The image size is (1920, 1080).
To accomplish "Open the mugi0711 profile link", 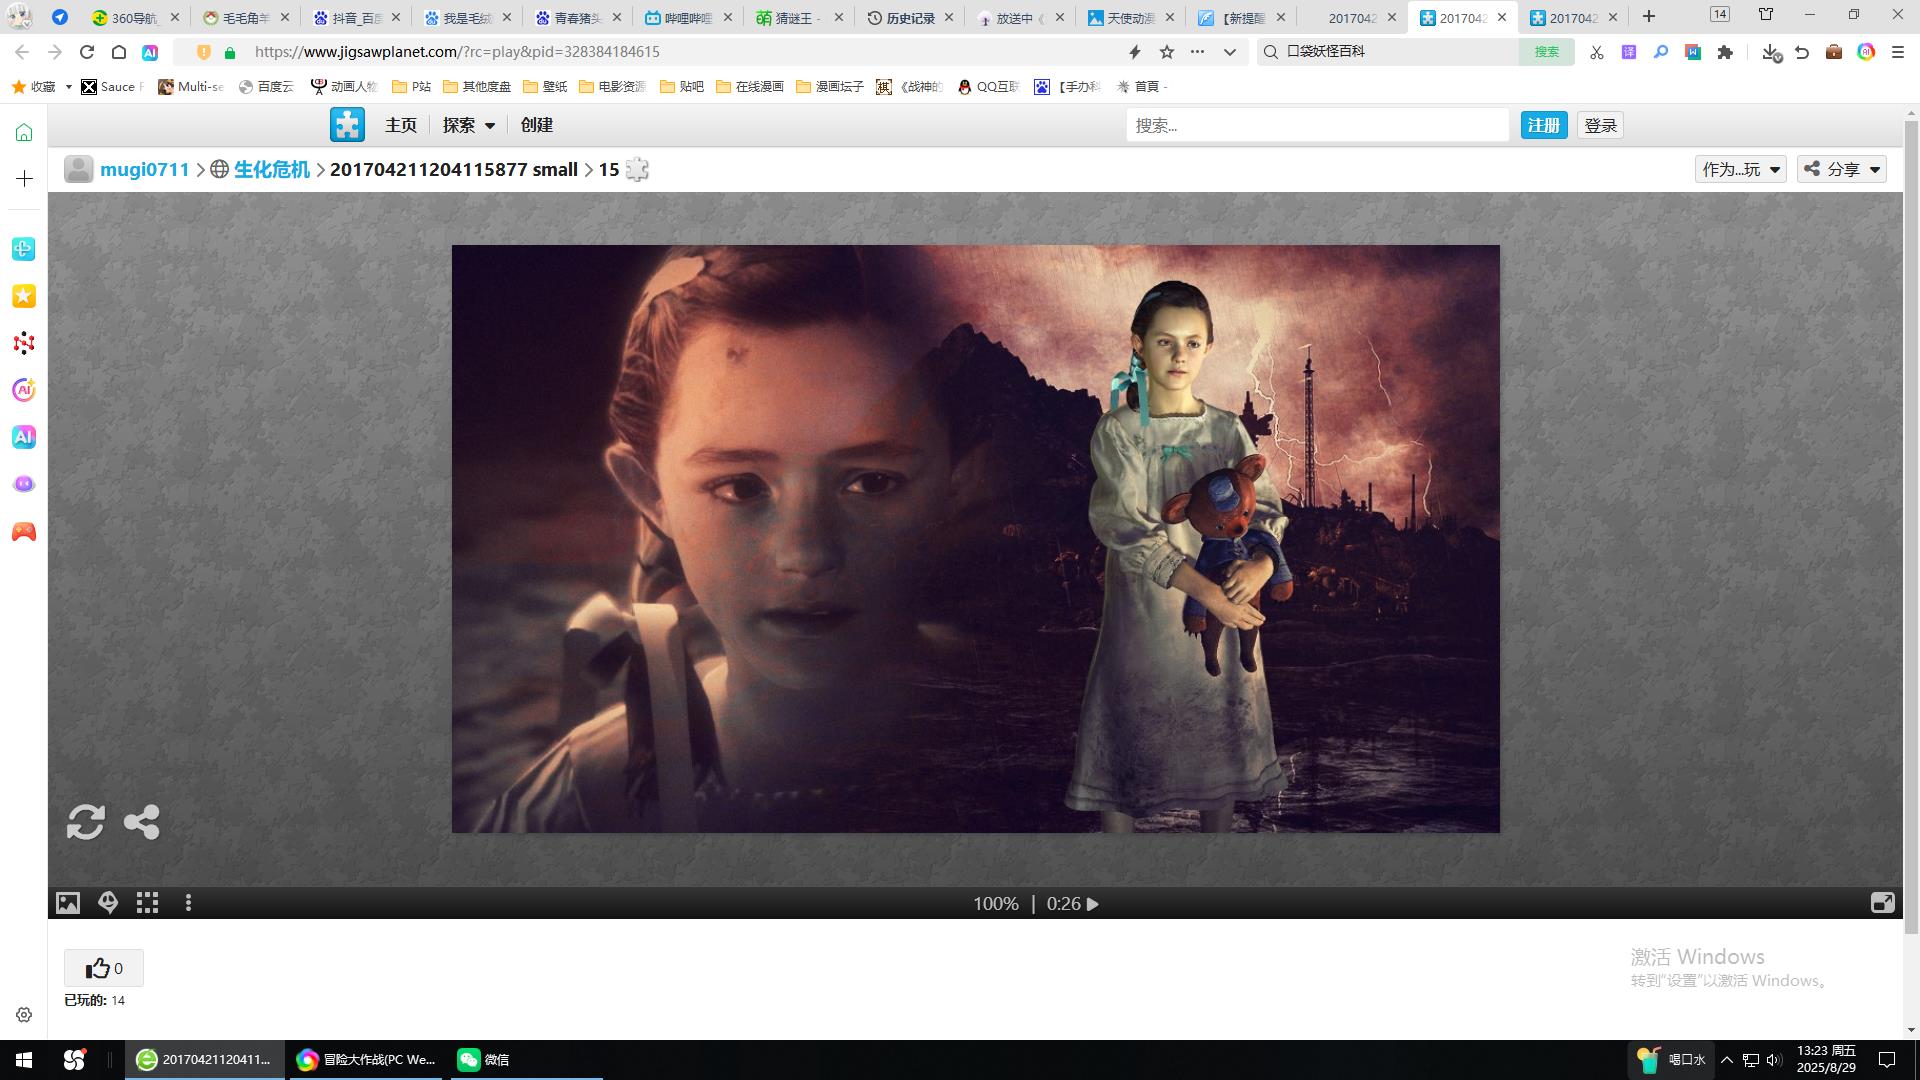I will [x=144, y=169].
